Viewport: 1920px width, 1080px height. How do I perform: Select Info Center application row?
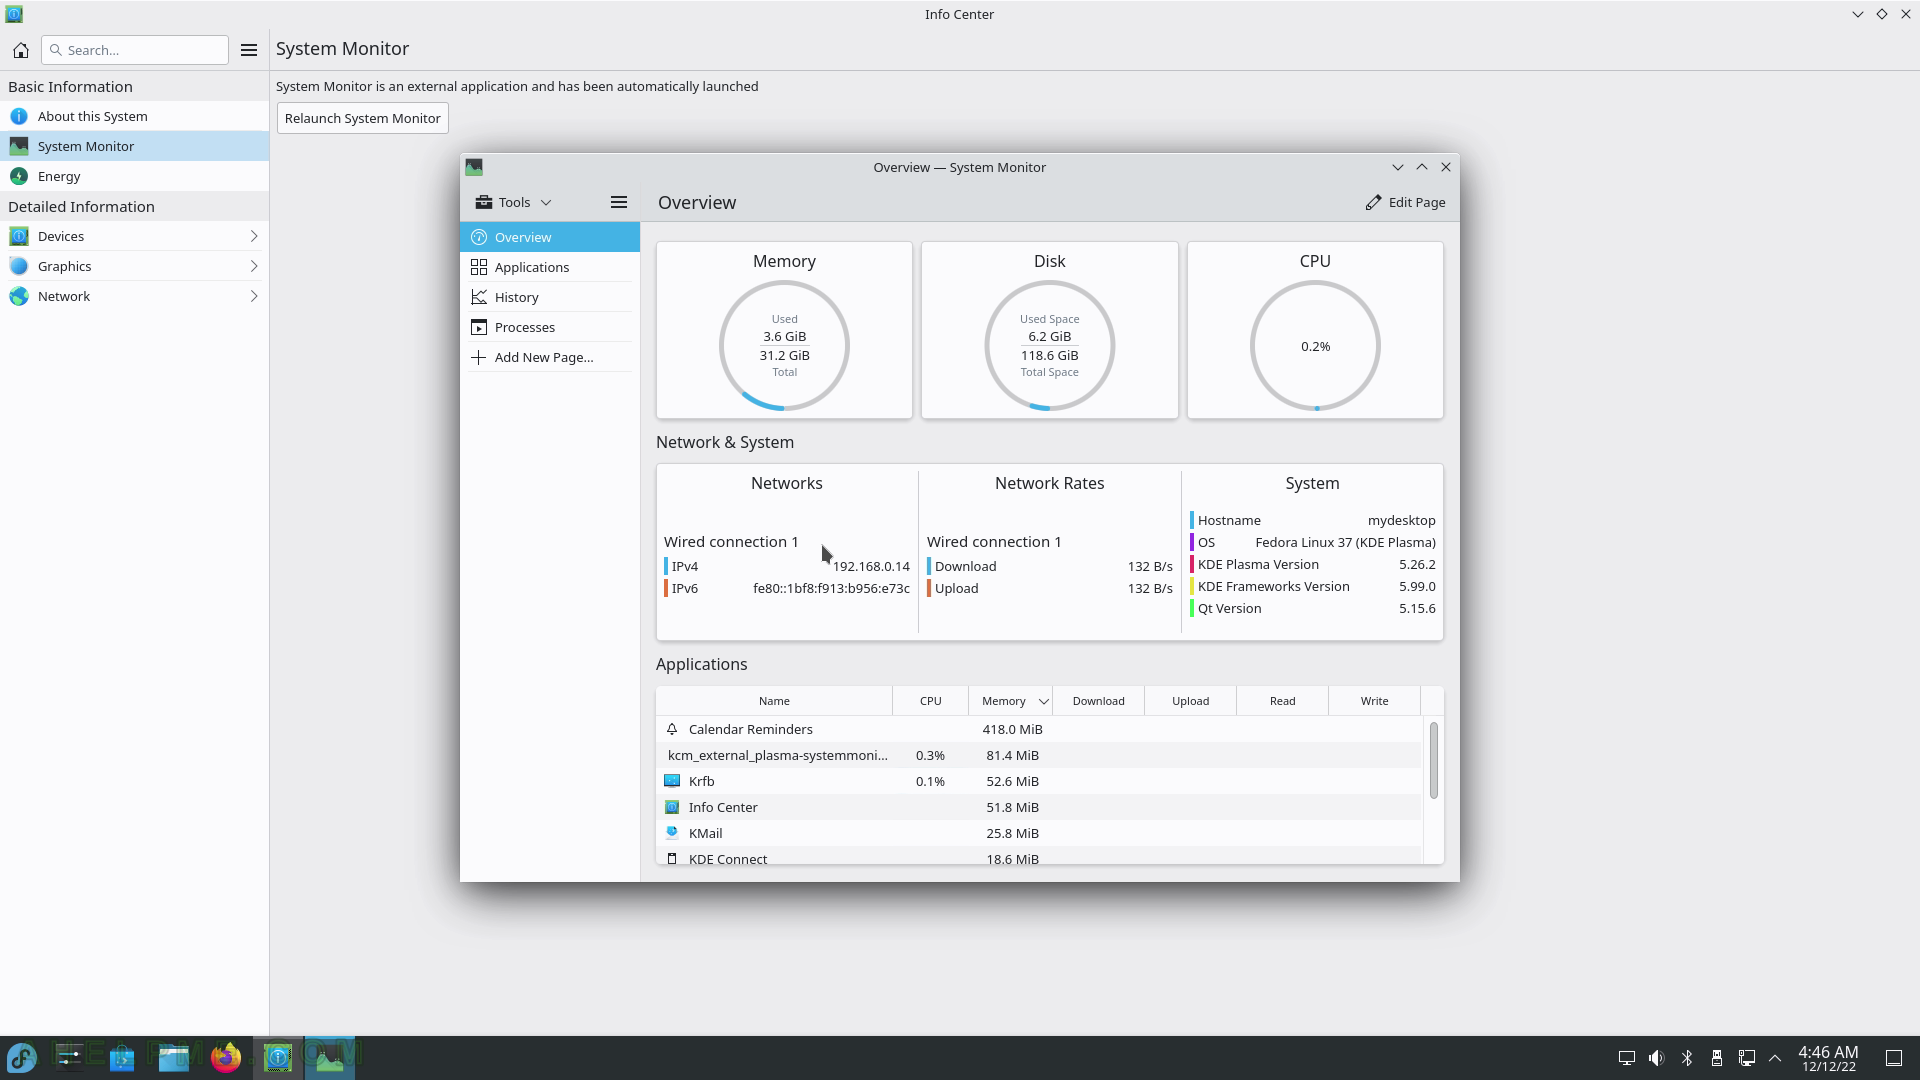tap(1039, 807)
